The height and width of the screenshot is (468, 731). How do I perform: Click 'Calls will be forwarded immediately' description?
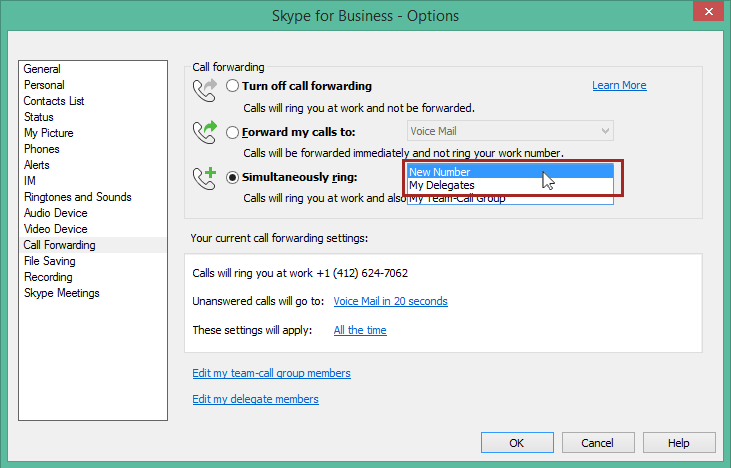403,153
